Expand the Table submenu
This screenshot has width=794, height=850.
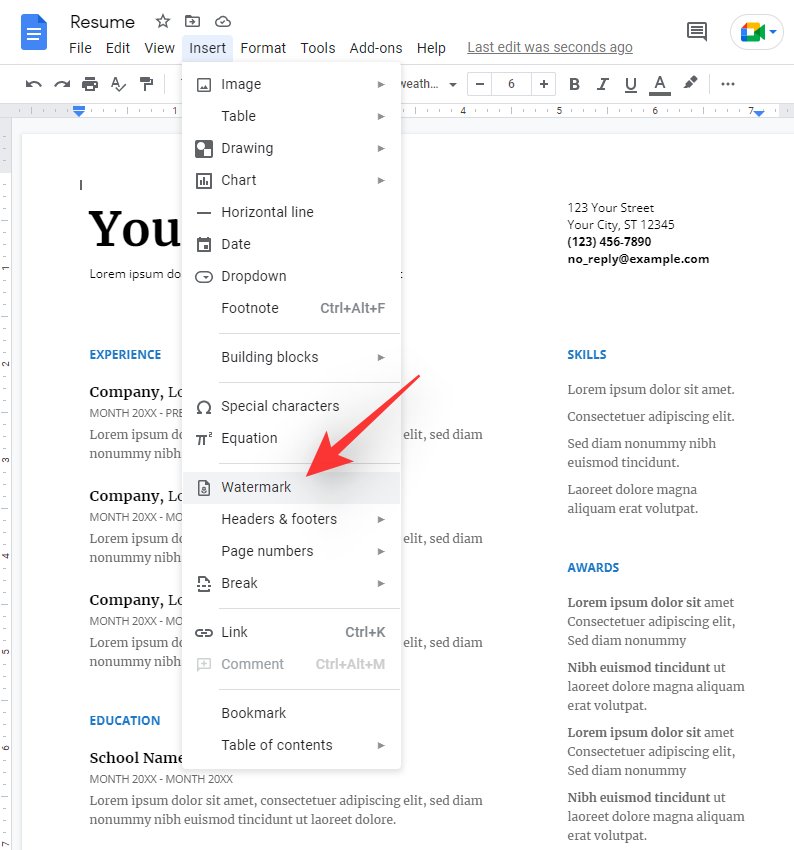click(x=292, y=116)
